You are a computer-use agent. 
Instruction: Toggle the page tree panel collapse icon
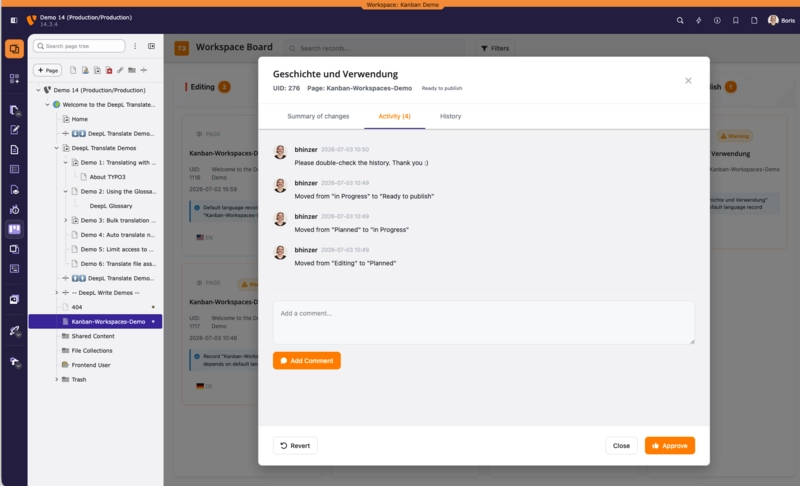152,46
